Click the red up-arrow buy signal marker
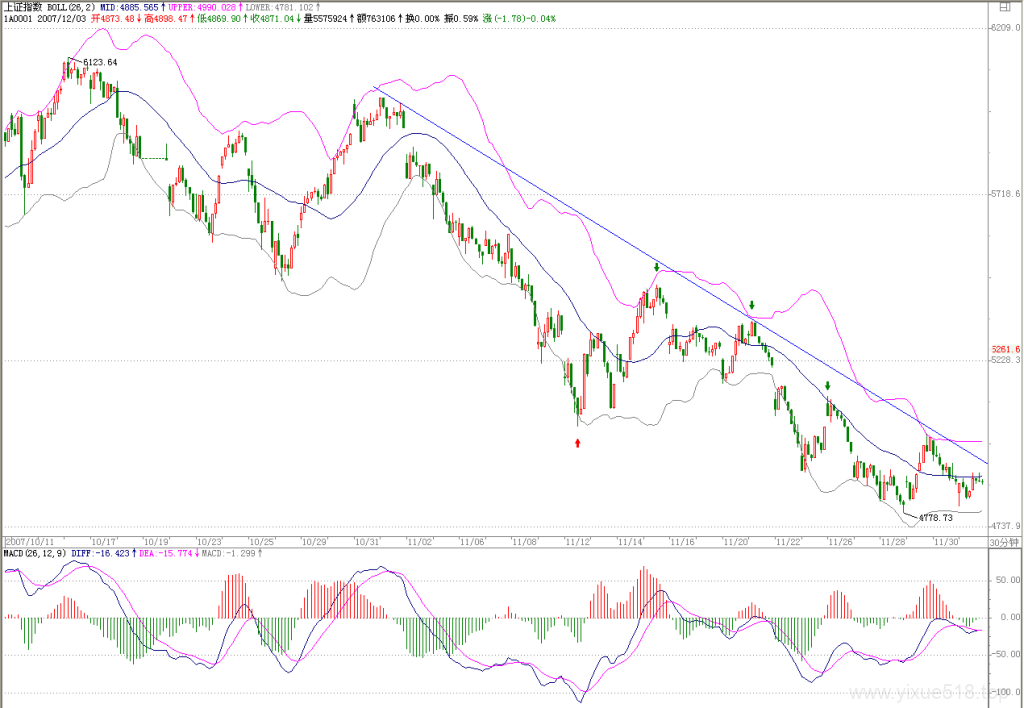Viewport: 1024px width, 708px height. pyautogui.click(x=577, y=443)
